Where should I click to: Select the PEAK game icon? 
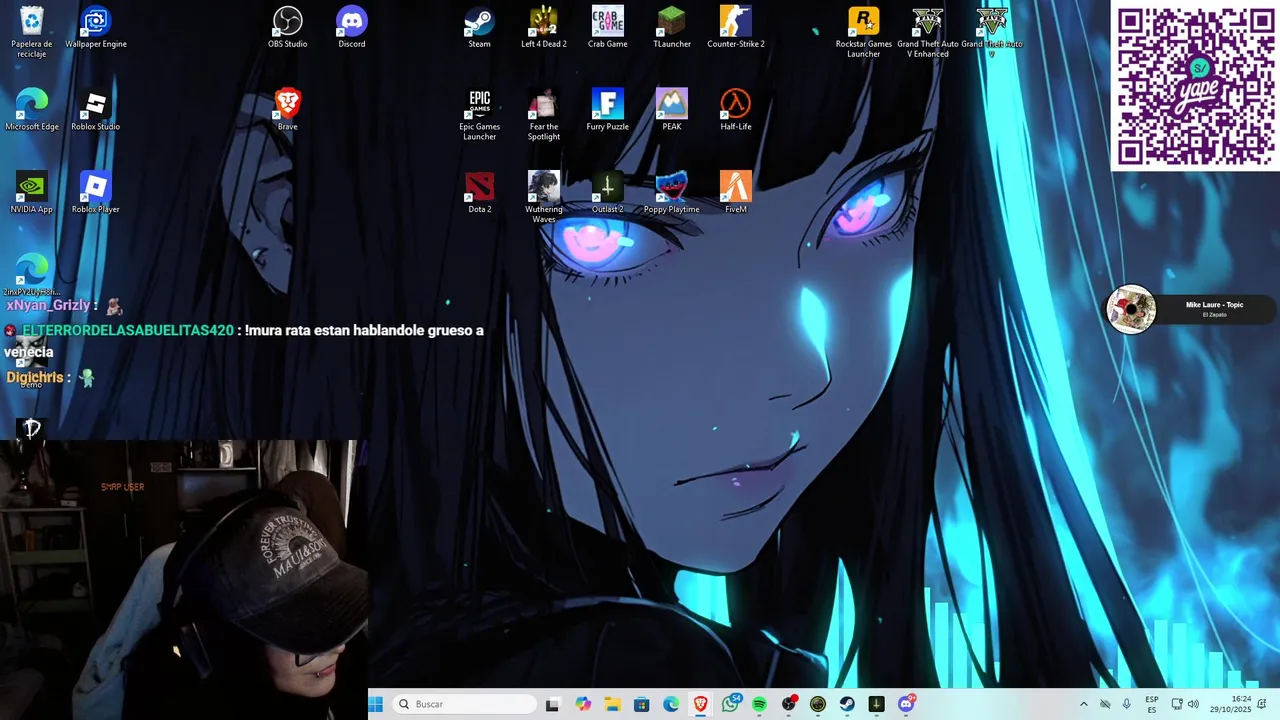tap(672, 110)
